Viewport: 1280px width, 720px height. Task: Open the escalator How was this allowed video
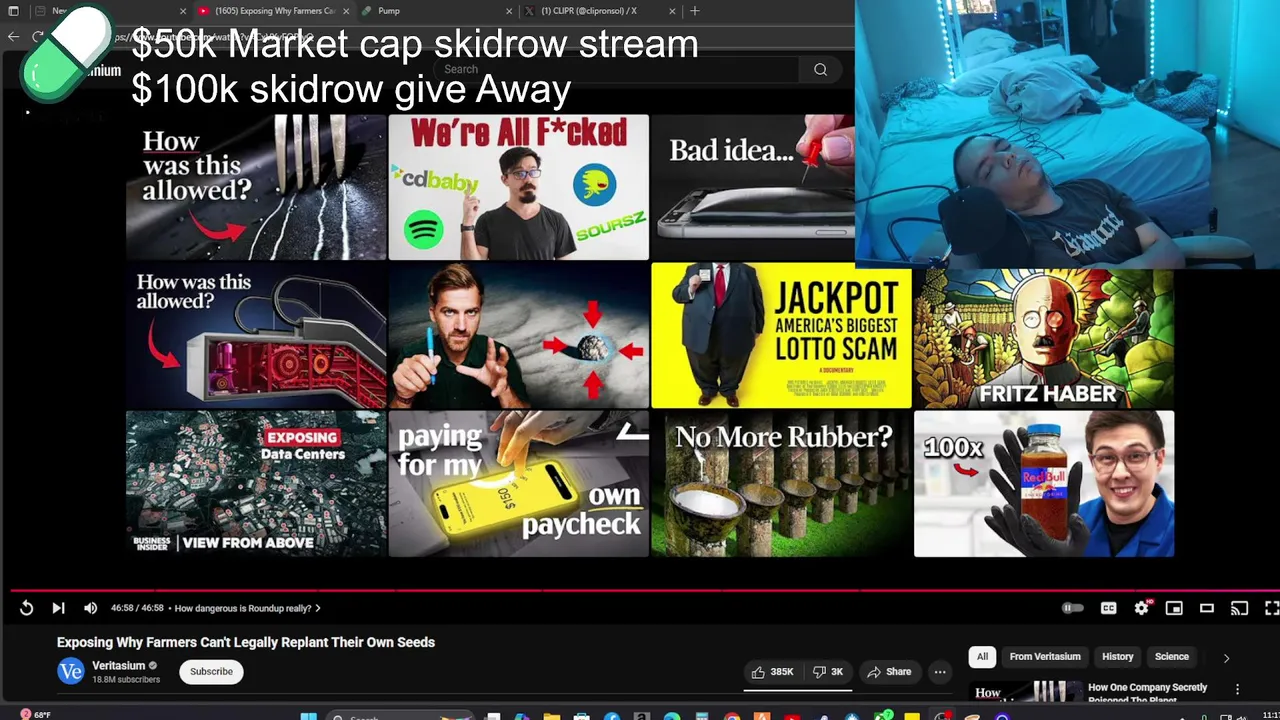[x=256, y=335]
